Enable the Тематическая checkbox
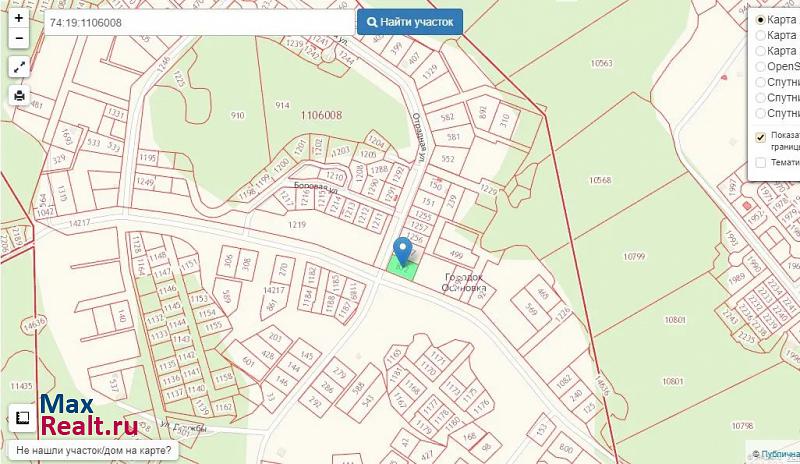 tap(761, 162)
